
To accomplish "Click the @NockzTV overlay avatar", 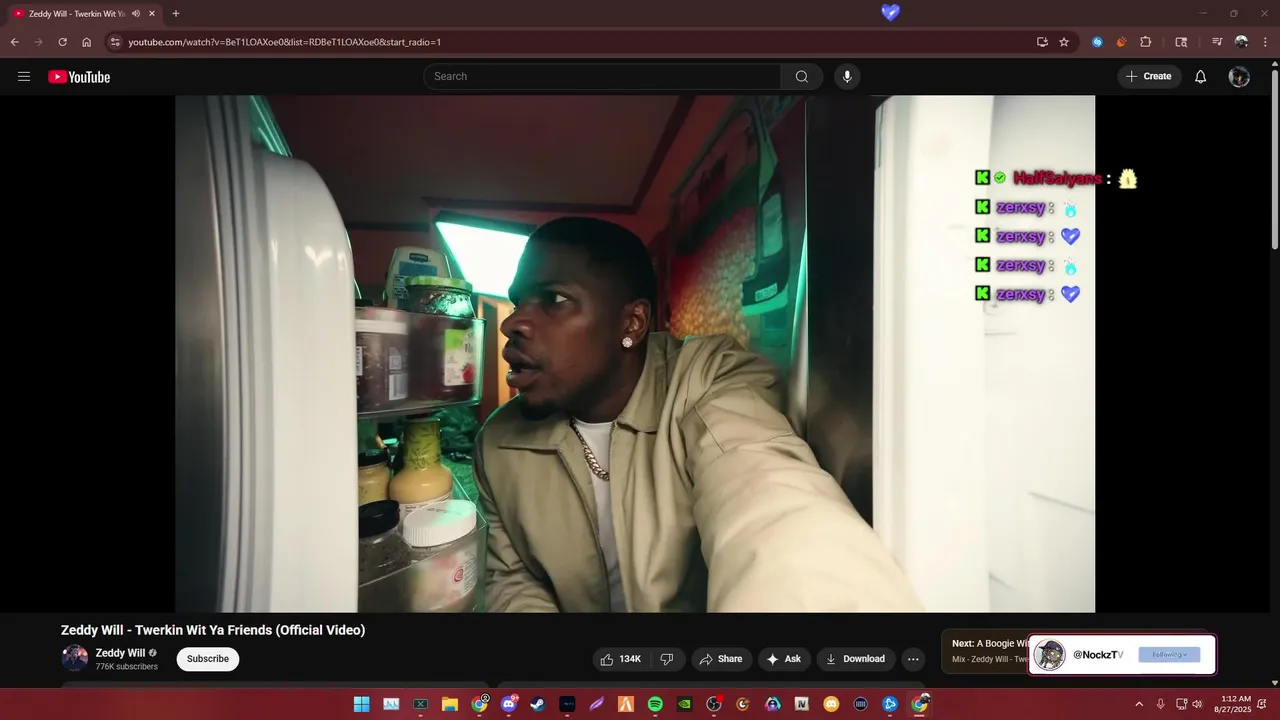I will tap(1049, 655).
